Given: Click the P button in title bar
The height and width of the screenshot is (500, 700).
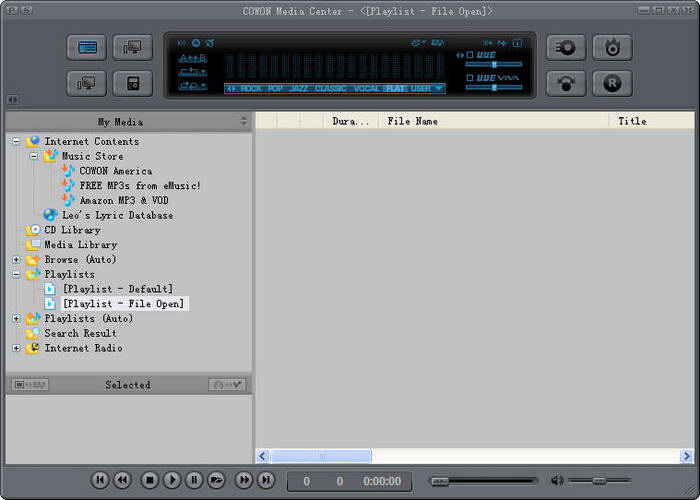Looking at the screenshot, I should click(11, 10).
